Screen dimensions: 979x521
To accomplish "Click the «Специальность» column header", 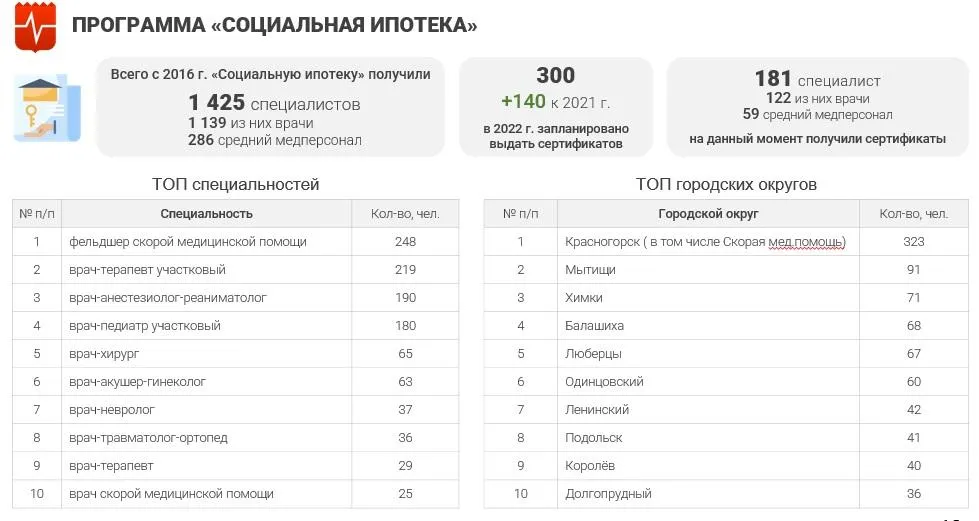I will (x=207, y=214).
